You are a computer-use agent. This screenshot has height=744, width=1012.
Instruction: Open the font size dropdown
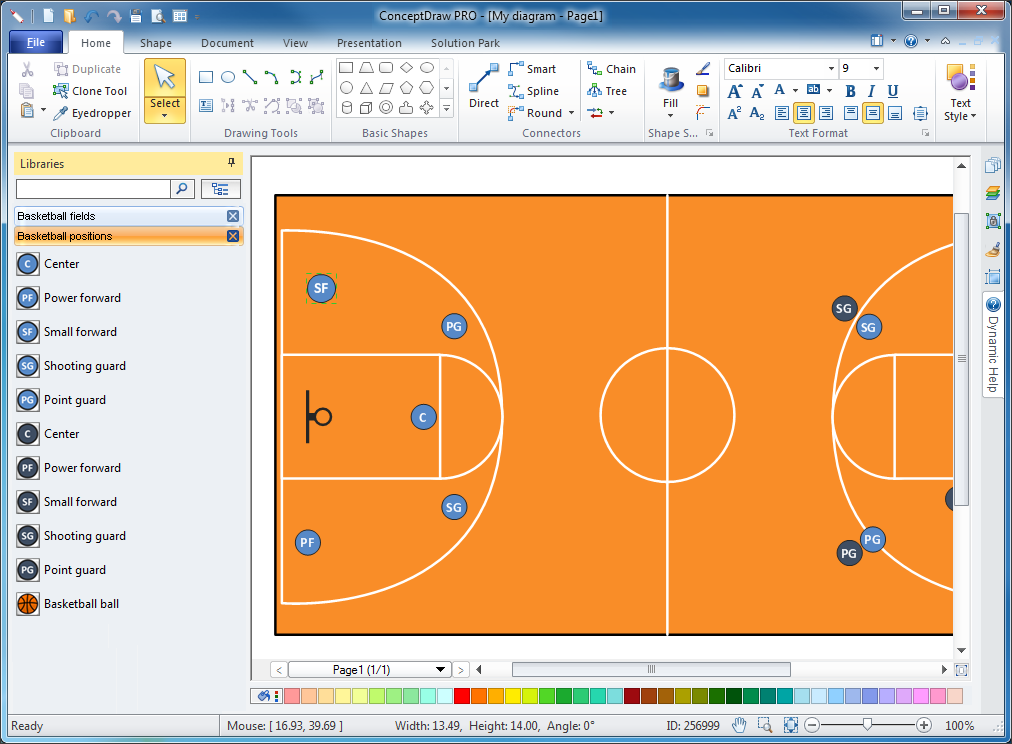click(876, 68)
